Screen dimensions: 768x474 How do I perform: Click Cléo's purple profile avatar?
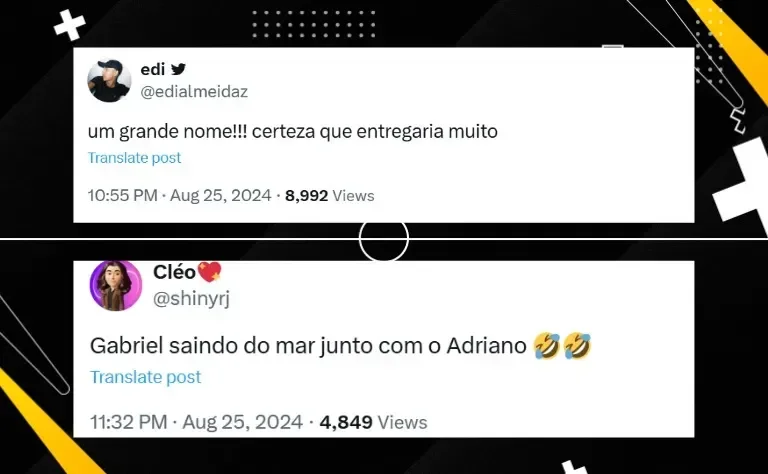click(x=116, y=286)
